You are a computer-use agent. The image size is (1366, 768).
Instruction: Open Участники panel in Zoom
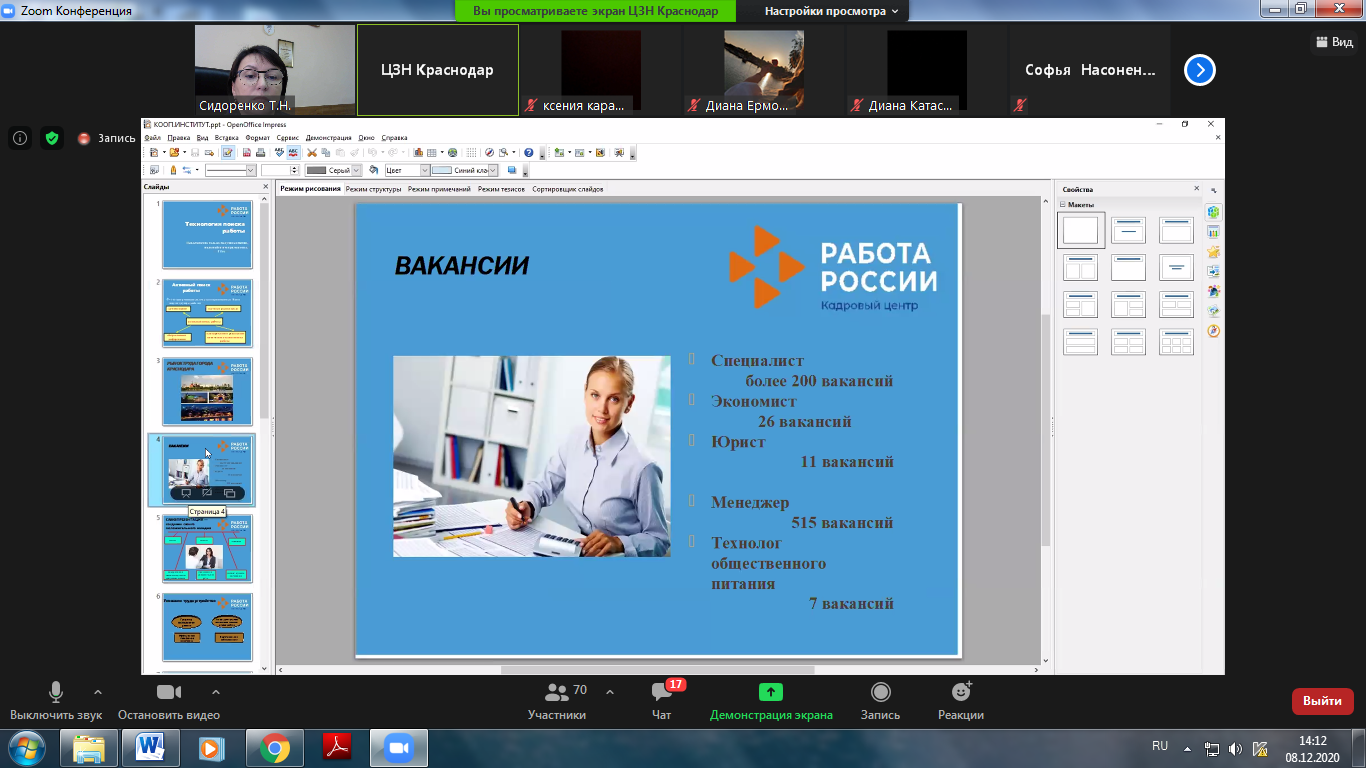[557, 701]
